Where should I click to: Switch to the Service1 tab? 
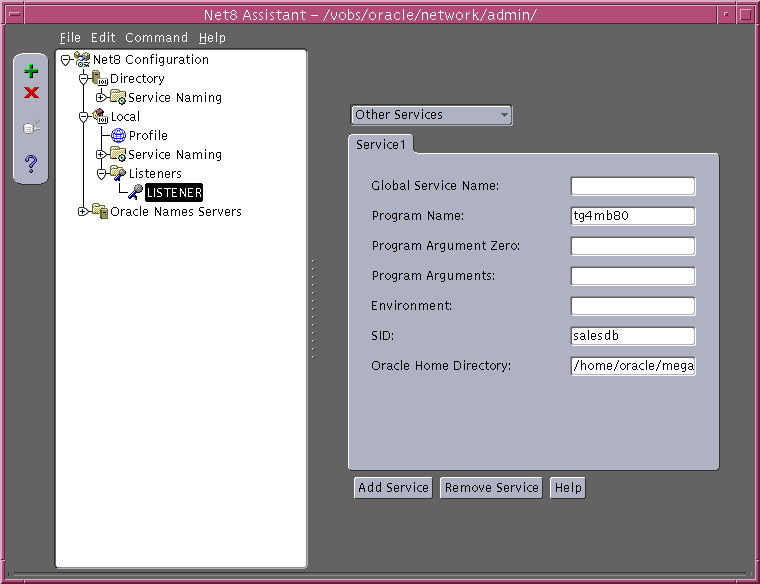[x=381, y=145]
